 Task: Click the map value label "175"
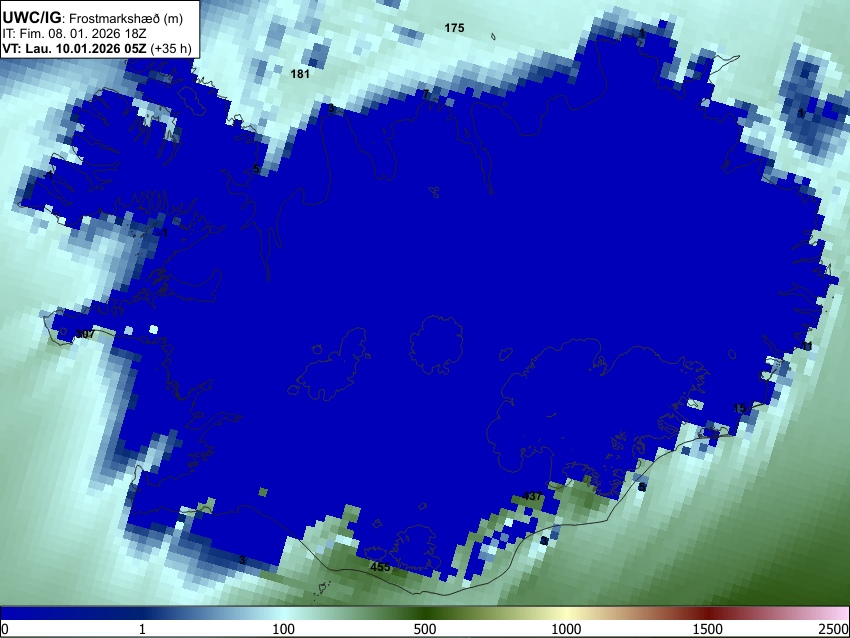point(454,28)
